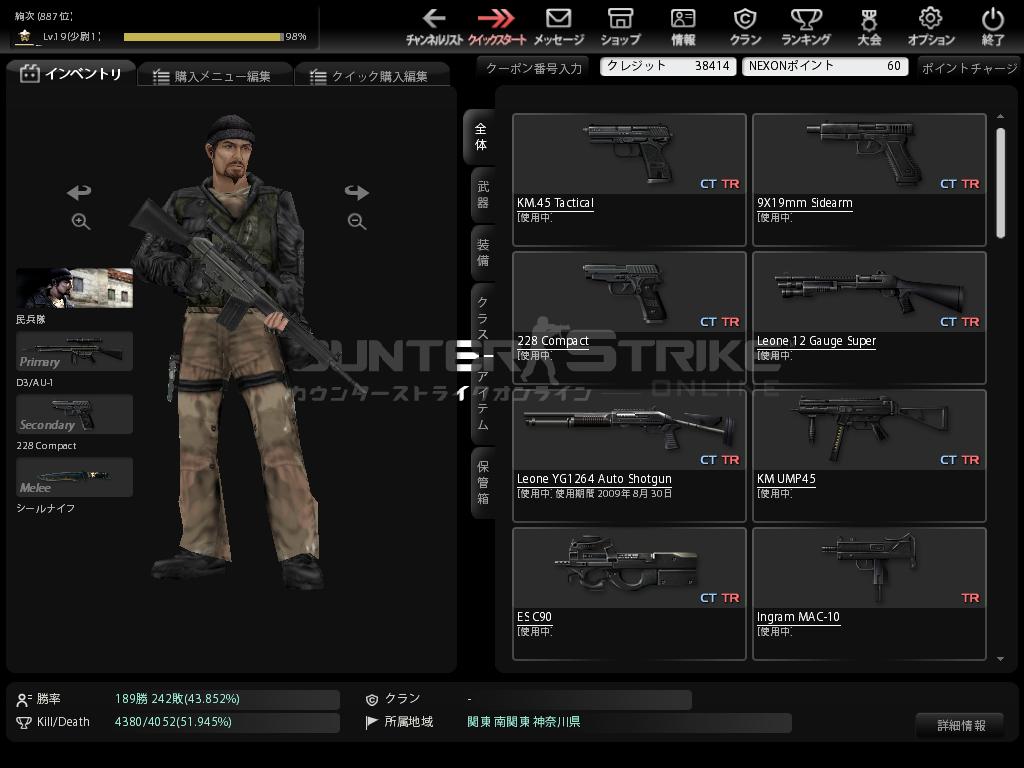Click the region 関東 南関東 神奈川県 text
Viewport: 1024px width, 768px height.
pos(524,722)
